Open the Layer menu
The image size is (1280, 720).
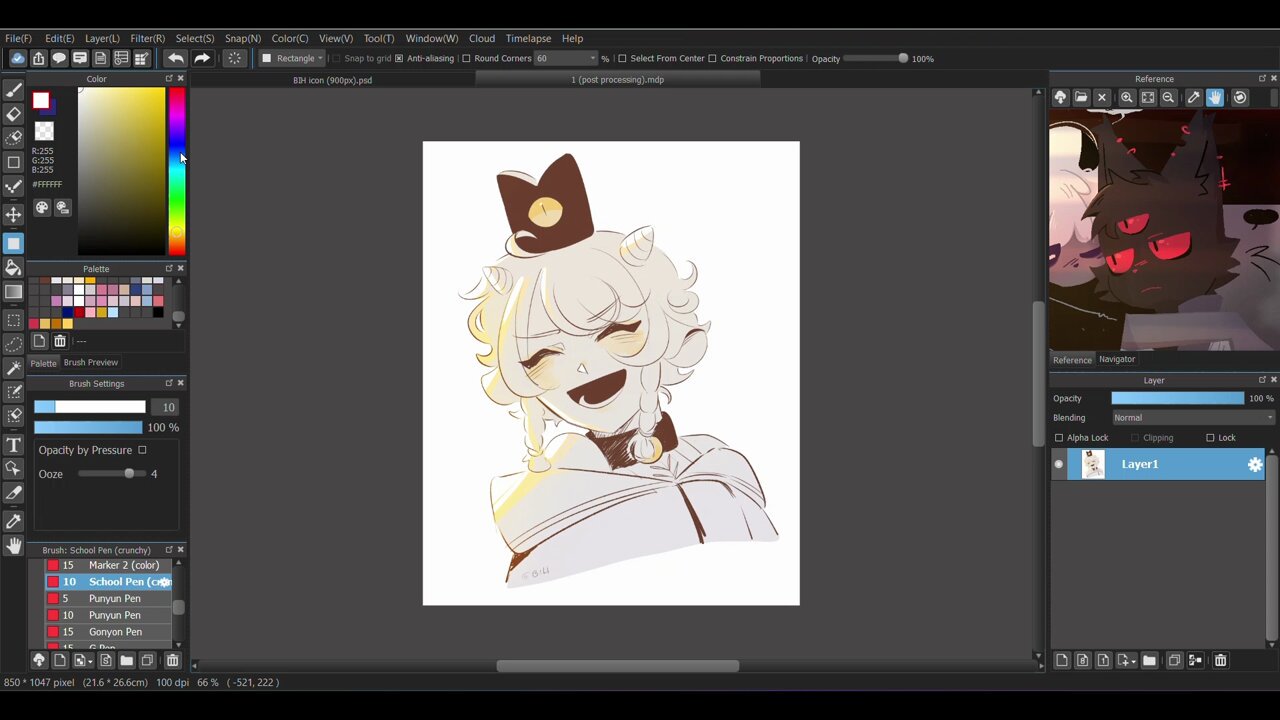coord(102,38)
